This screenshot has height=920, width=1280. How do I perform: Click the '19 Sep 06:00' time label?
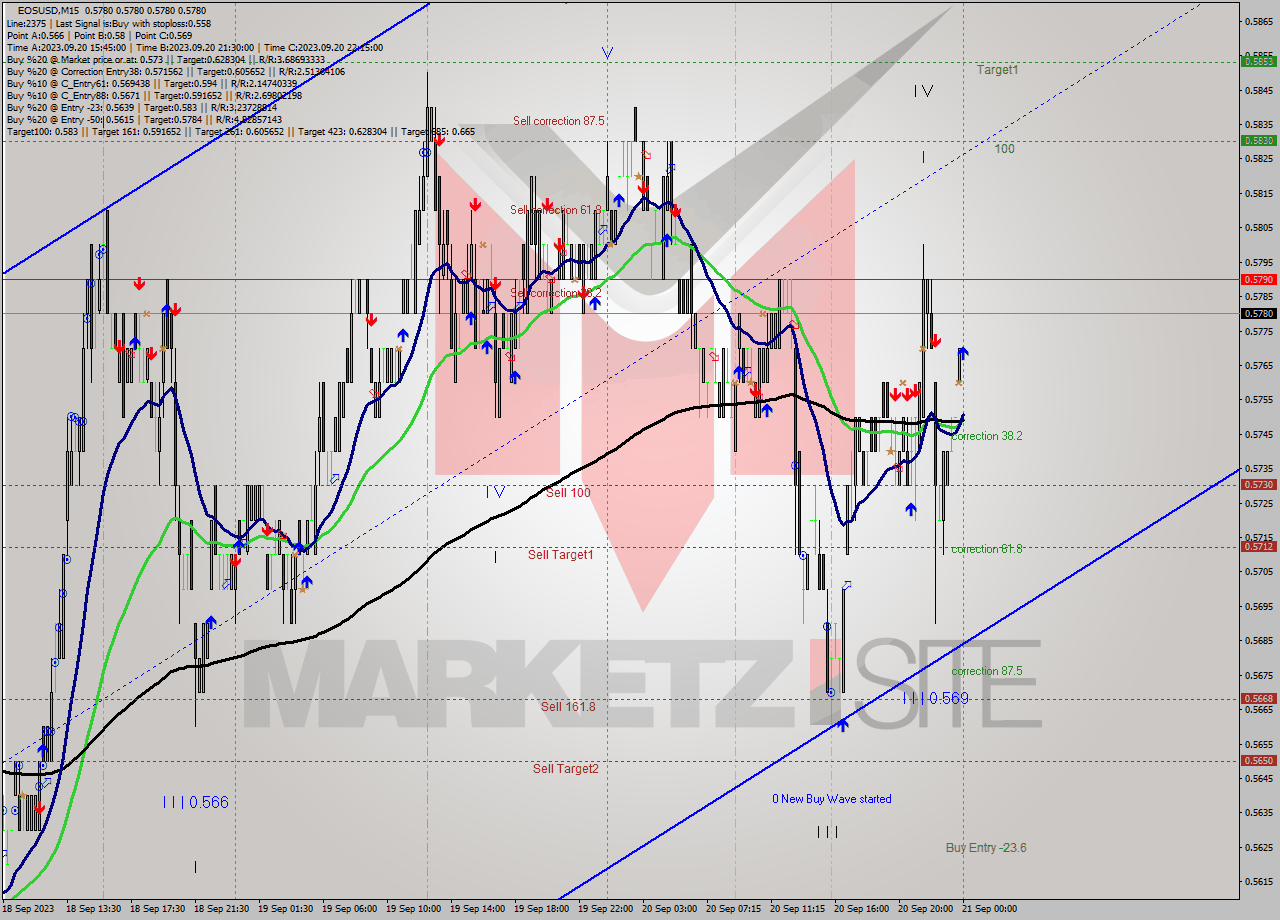(350, 909)
